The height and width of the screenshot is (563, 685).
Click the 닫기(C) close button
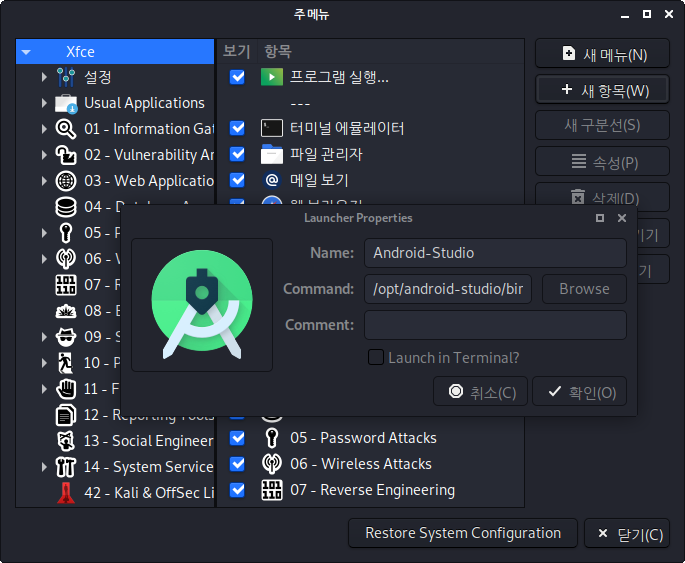(x=627, y=533)
